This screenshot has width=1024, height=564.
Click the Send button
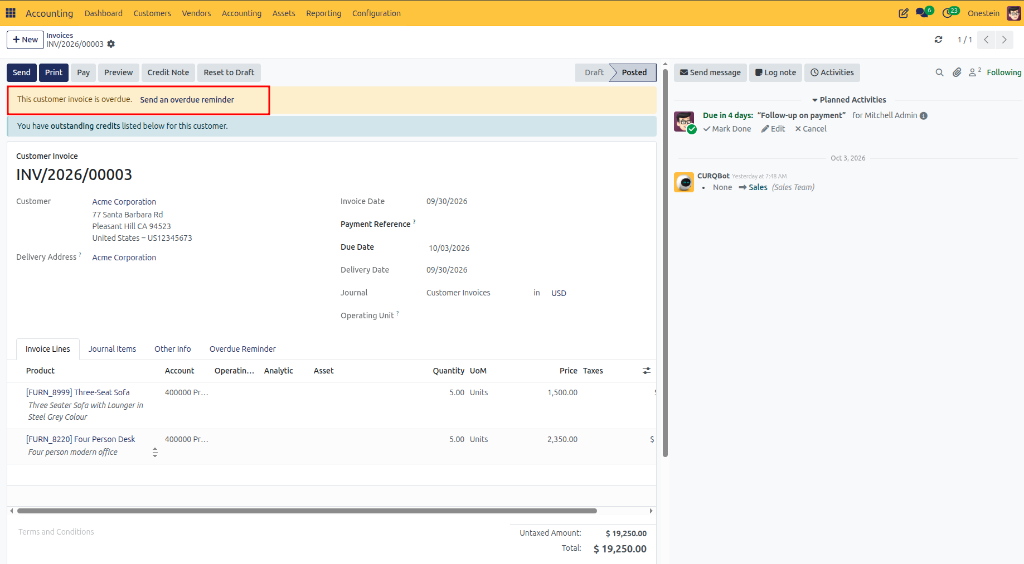[22, 72]
